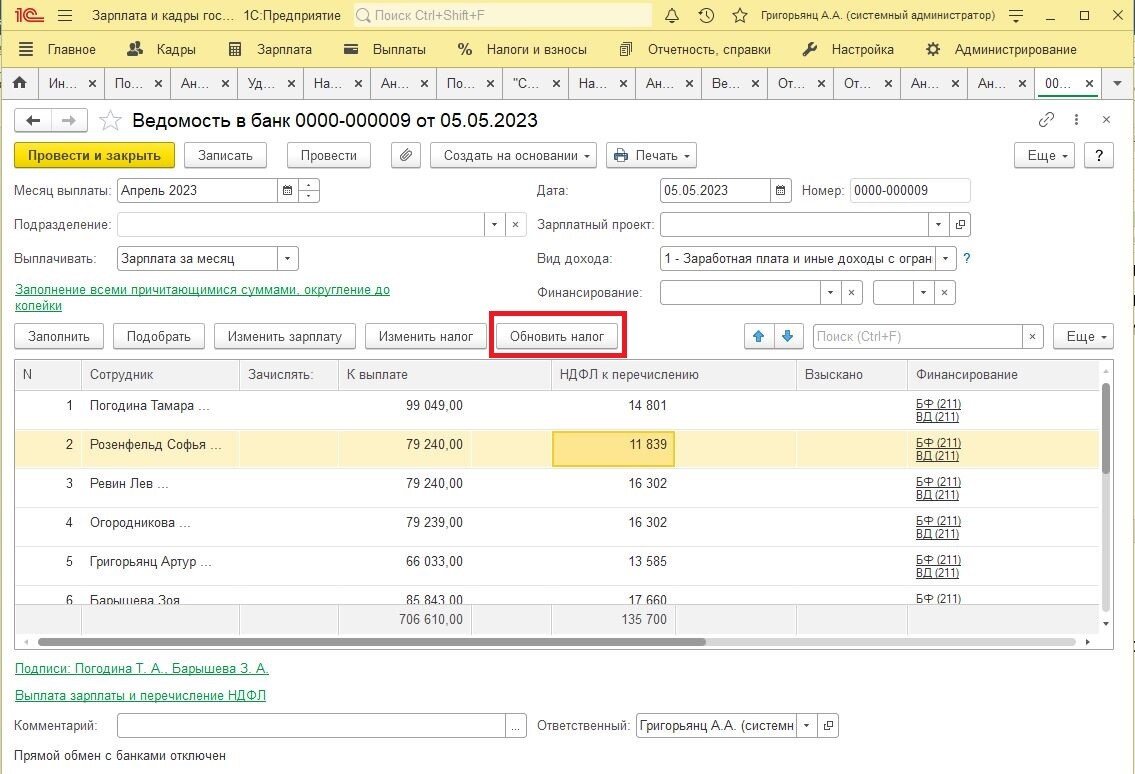This screenshot has height=774, width=1135.
Task: Open the main window settings icon
Action: (x=1016, y=15)
